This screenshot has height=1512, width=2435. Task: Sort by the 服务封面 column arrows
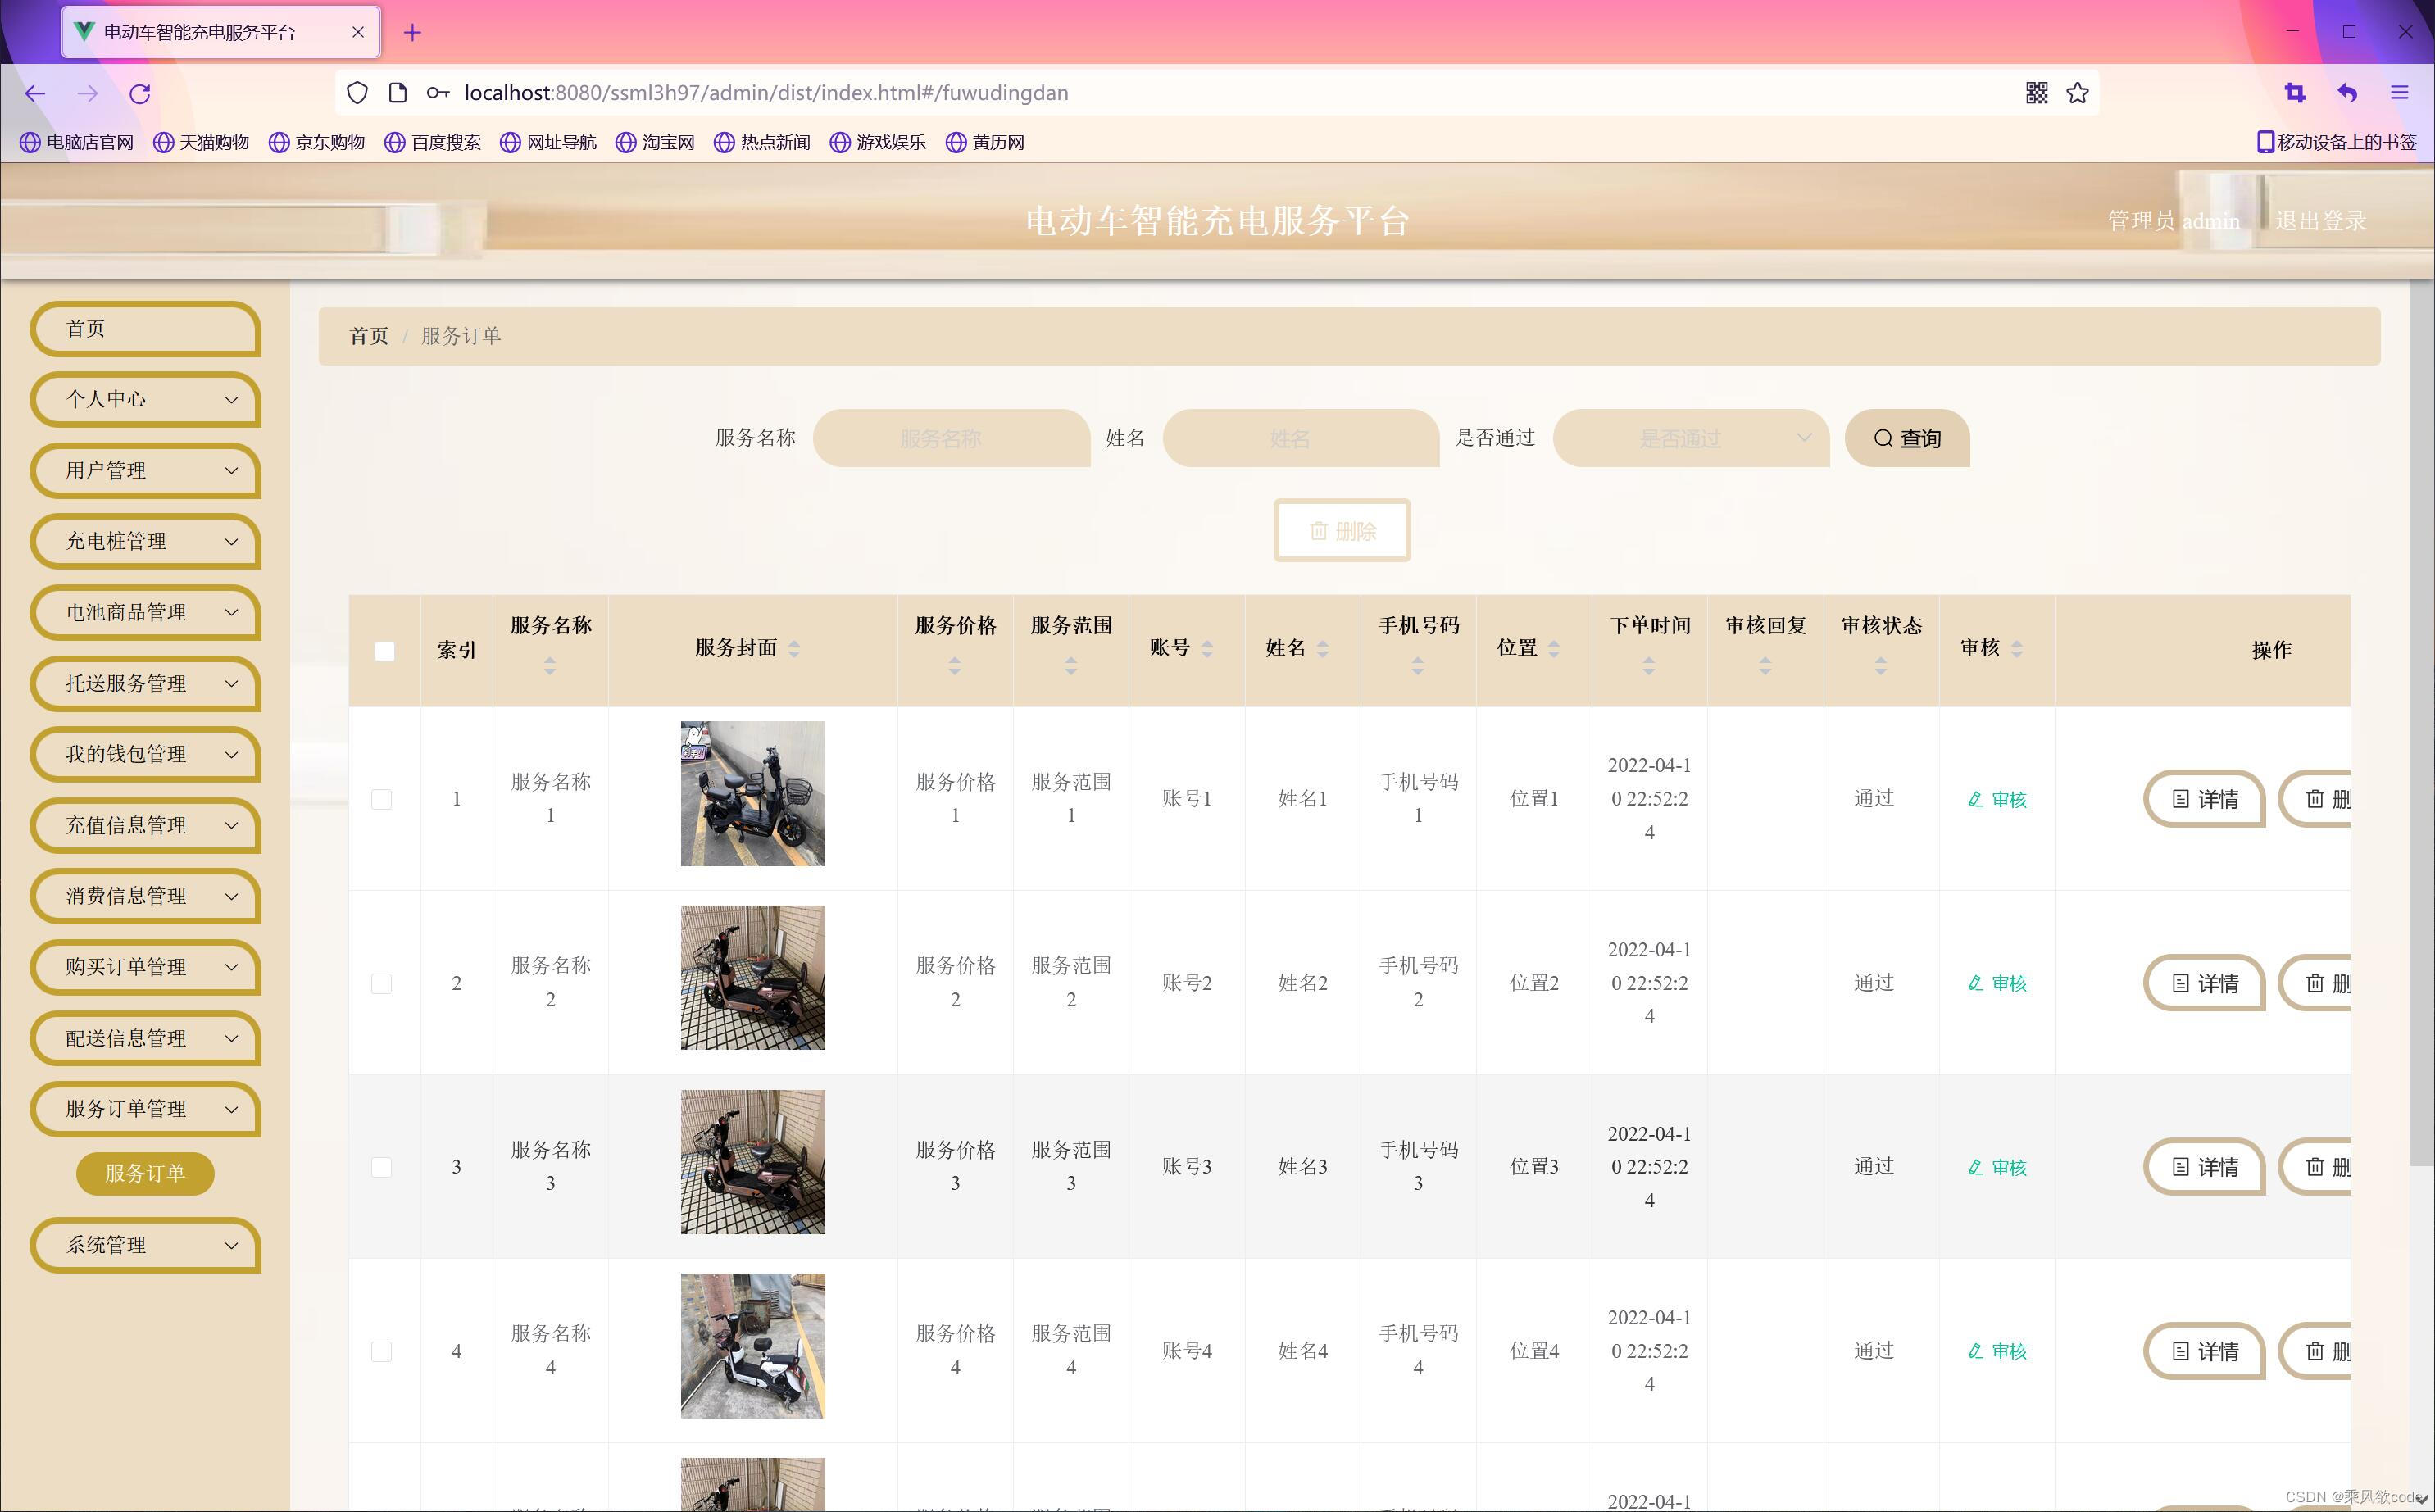(x=794, y=649)
